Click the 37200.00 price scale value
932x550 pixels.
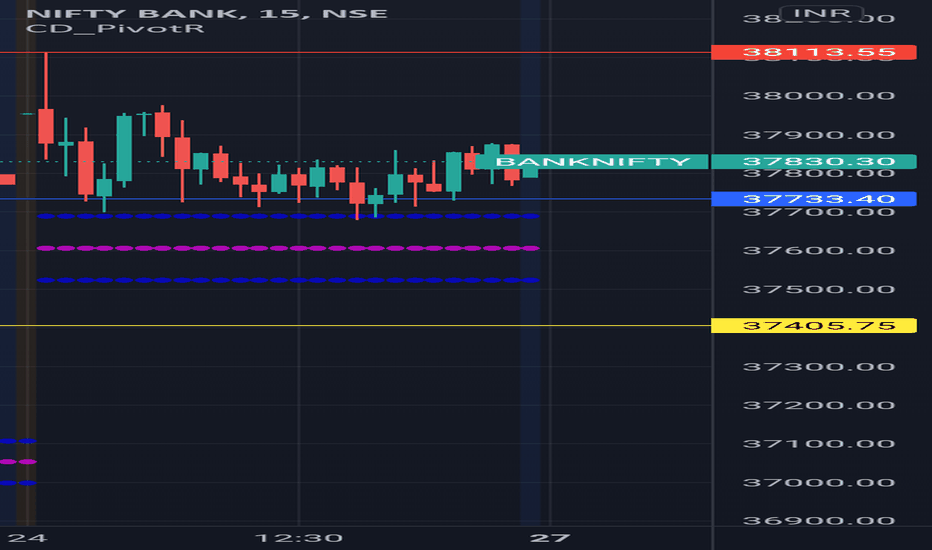(x=819, y=406)
